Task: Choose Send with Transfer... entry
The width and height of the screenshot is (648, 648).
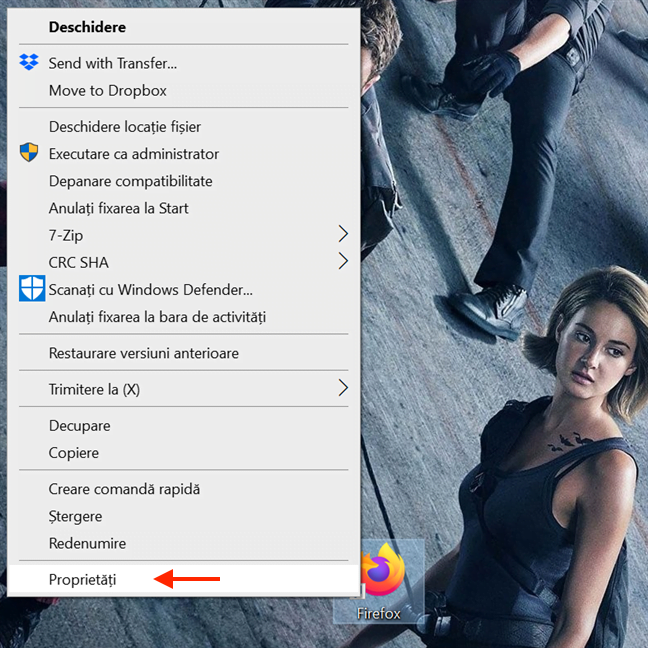Action: 183,63
